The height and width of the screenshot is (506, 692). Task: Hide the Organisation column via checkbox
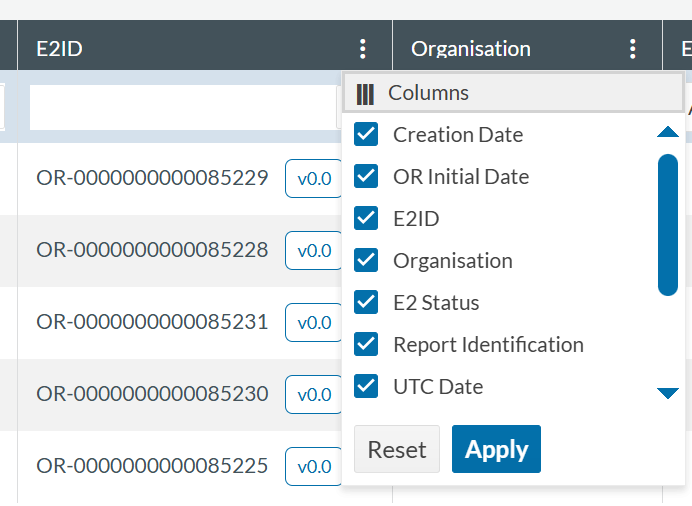367,260
